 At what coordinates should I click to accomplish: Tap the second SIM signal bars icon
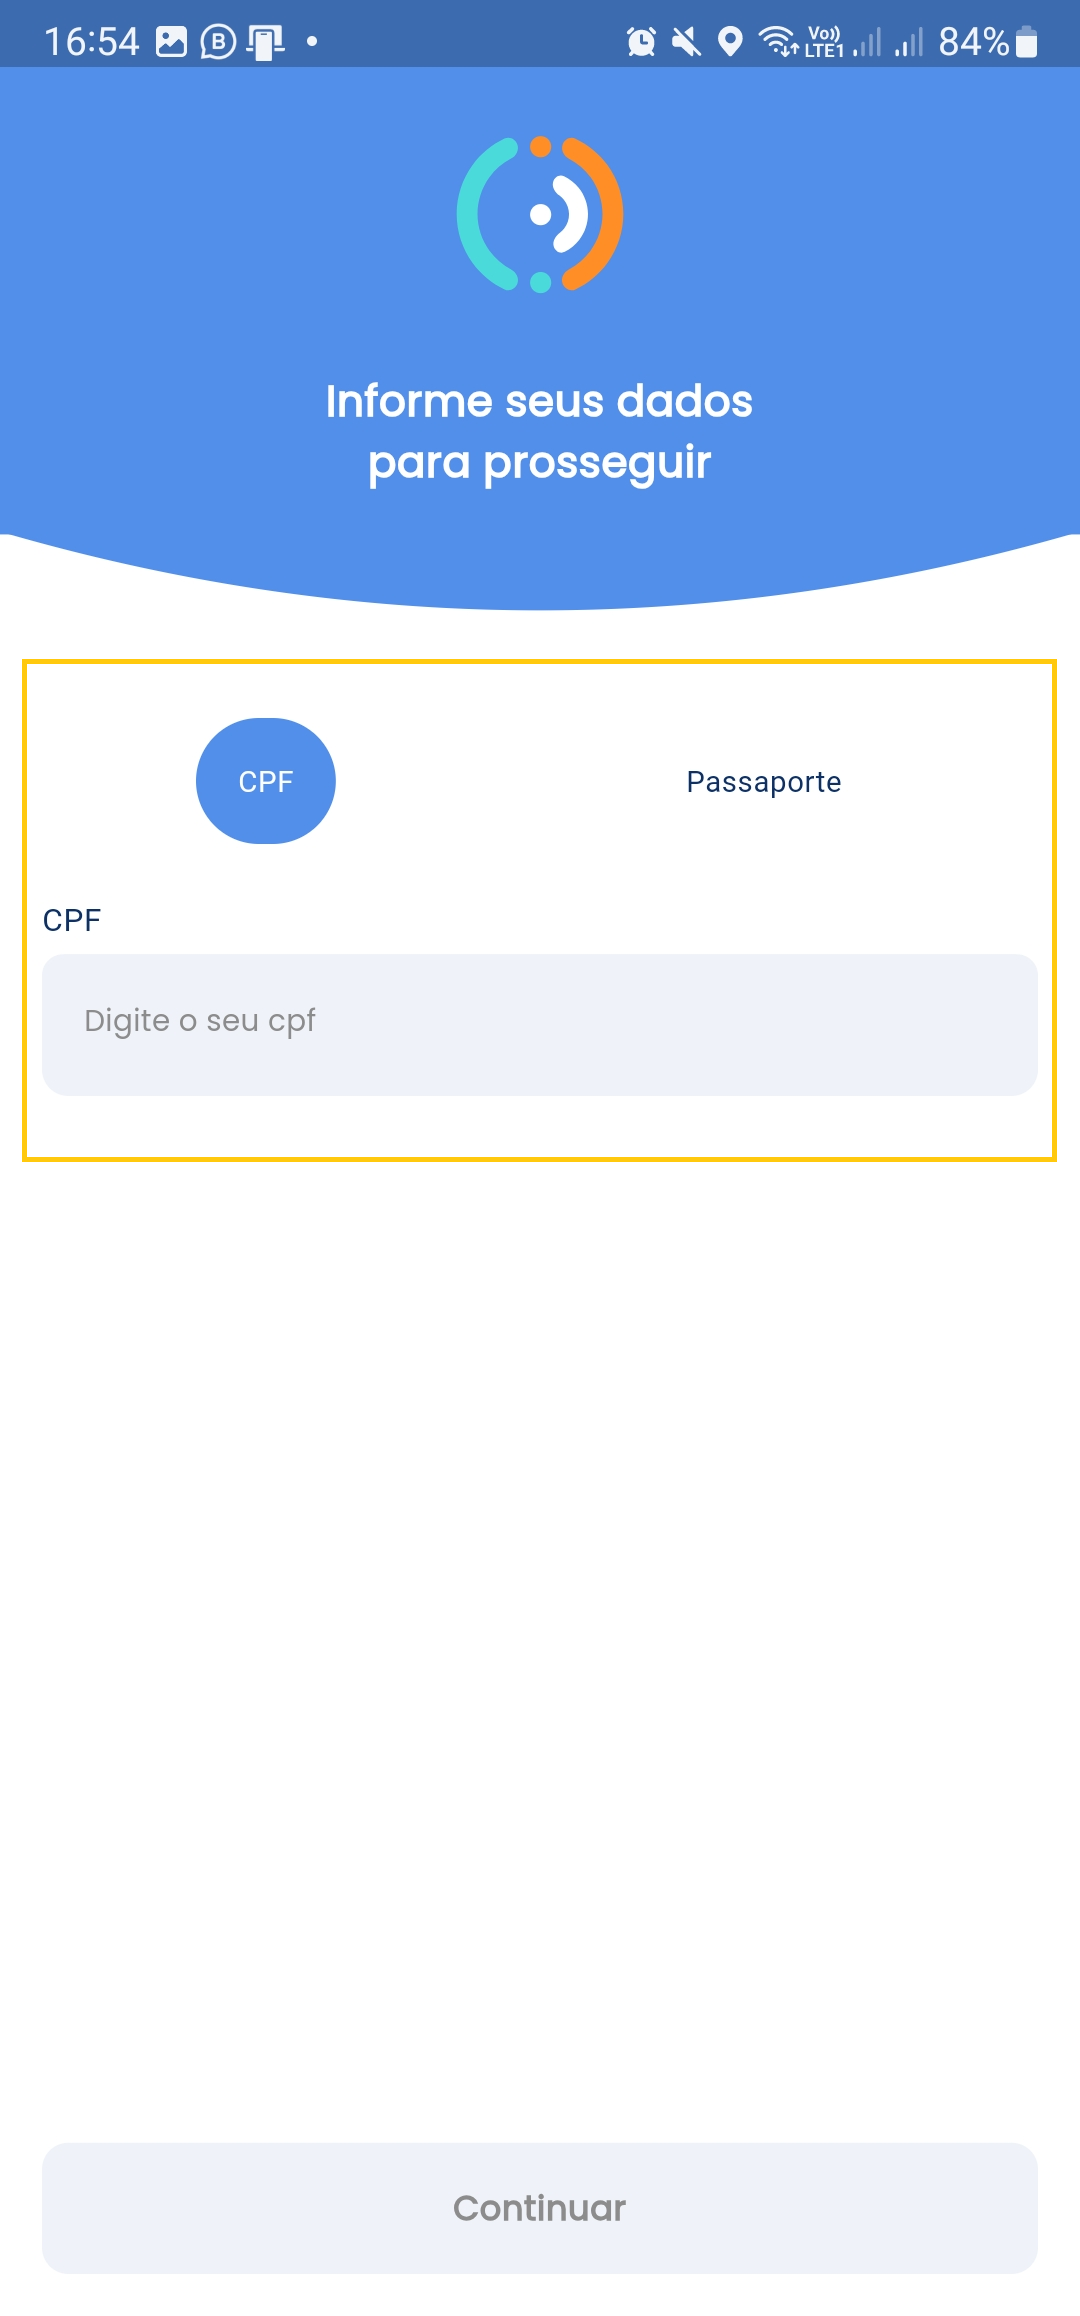(x=909, y=42)
